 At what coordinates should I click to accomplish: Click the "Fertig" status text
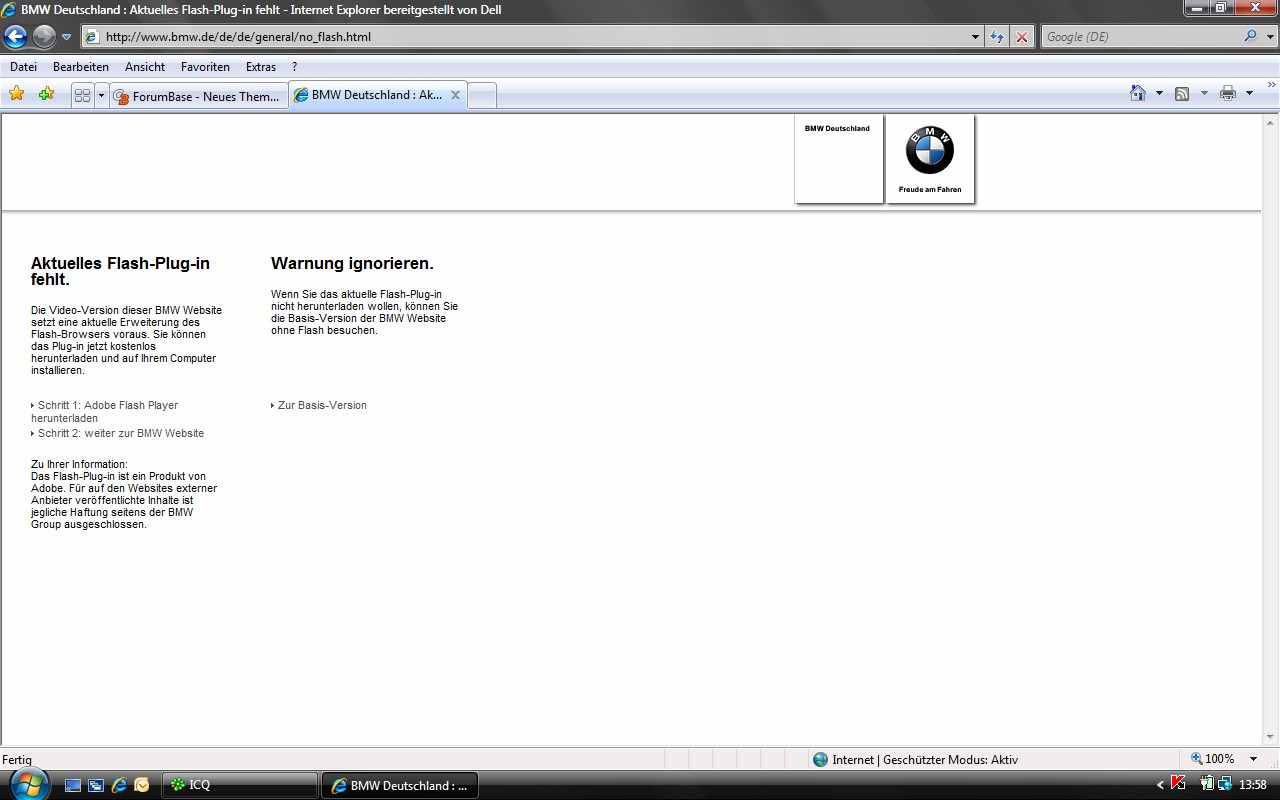(17, 759)
